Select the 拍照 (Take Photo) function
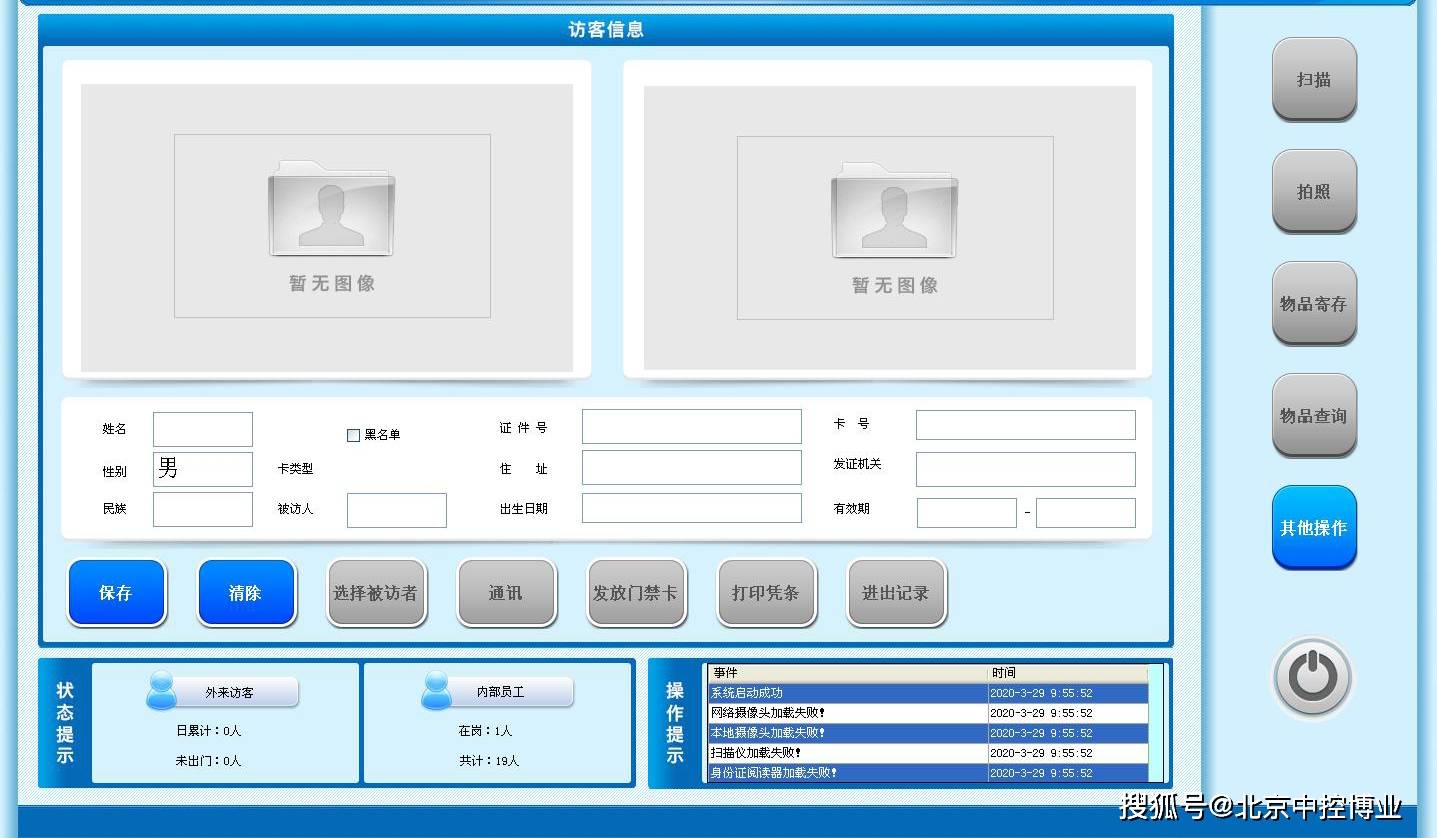1437x838 pixels. [1313, 191]
